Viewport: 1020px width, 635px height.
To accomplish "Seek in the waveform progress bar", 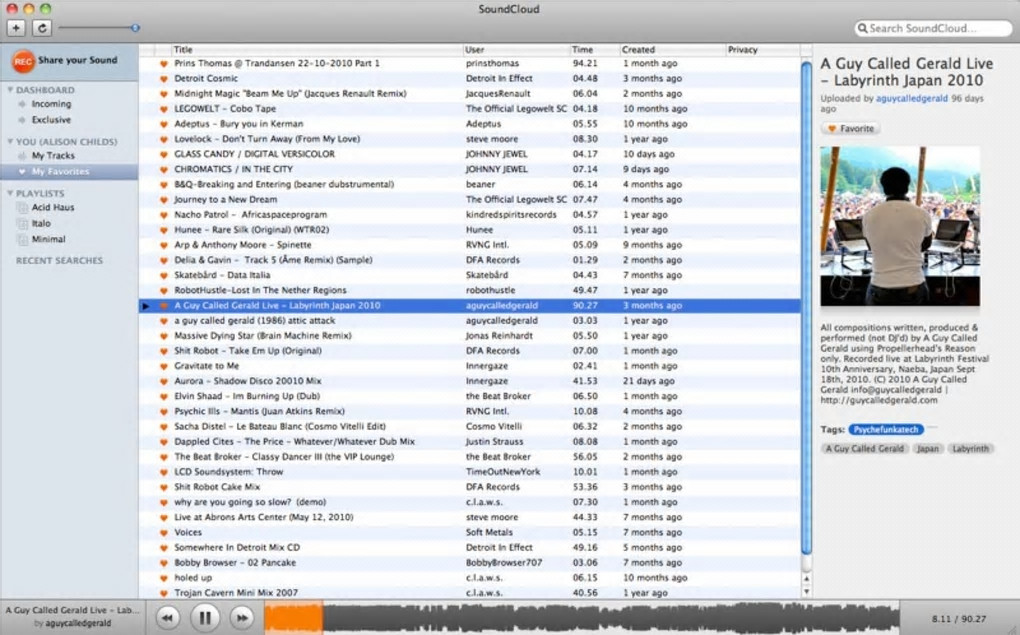I will (x=582, y=617).
